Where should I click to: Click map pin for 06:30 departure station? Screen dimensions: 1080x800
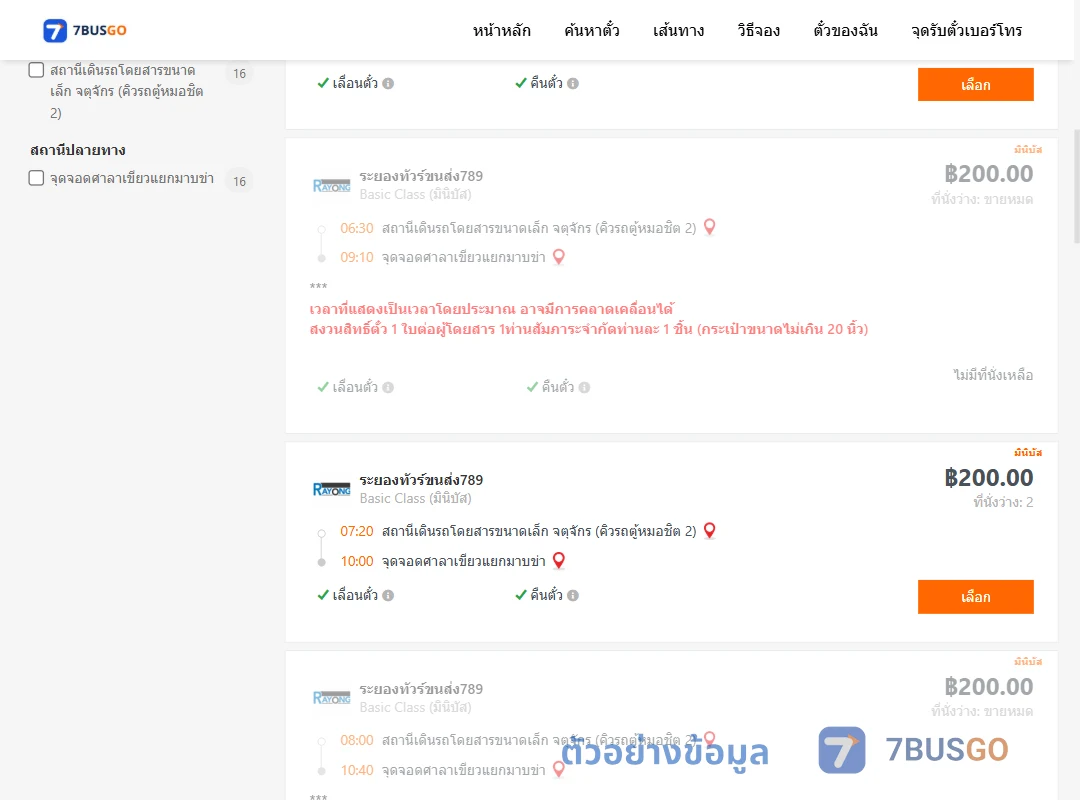tap(709, 227)
